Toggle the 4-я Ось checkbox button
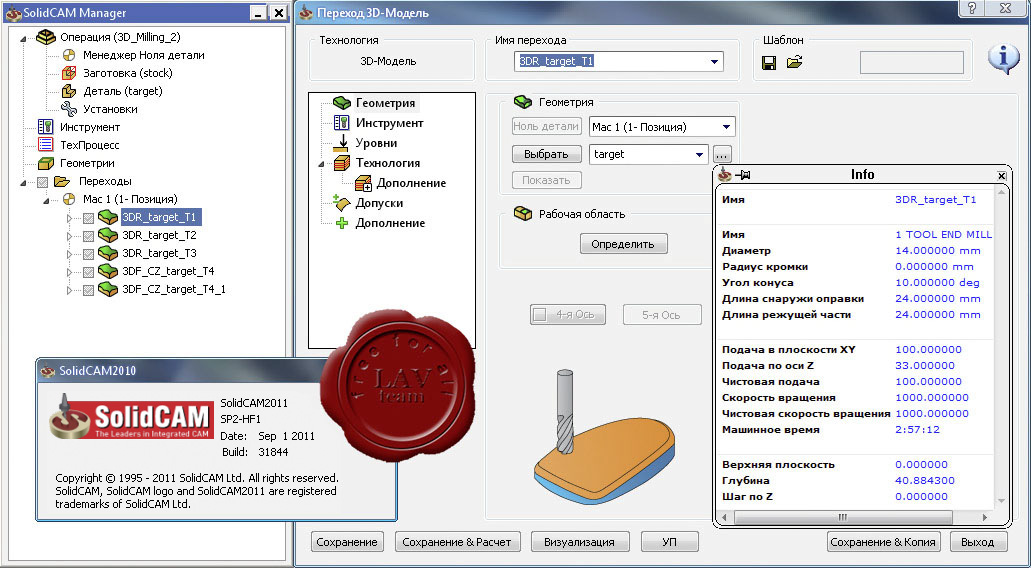1031x568 pixels. click(567, 315)
